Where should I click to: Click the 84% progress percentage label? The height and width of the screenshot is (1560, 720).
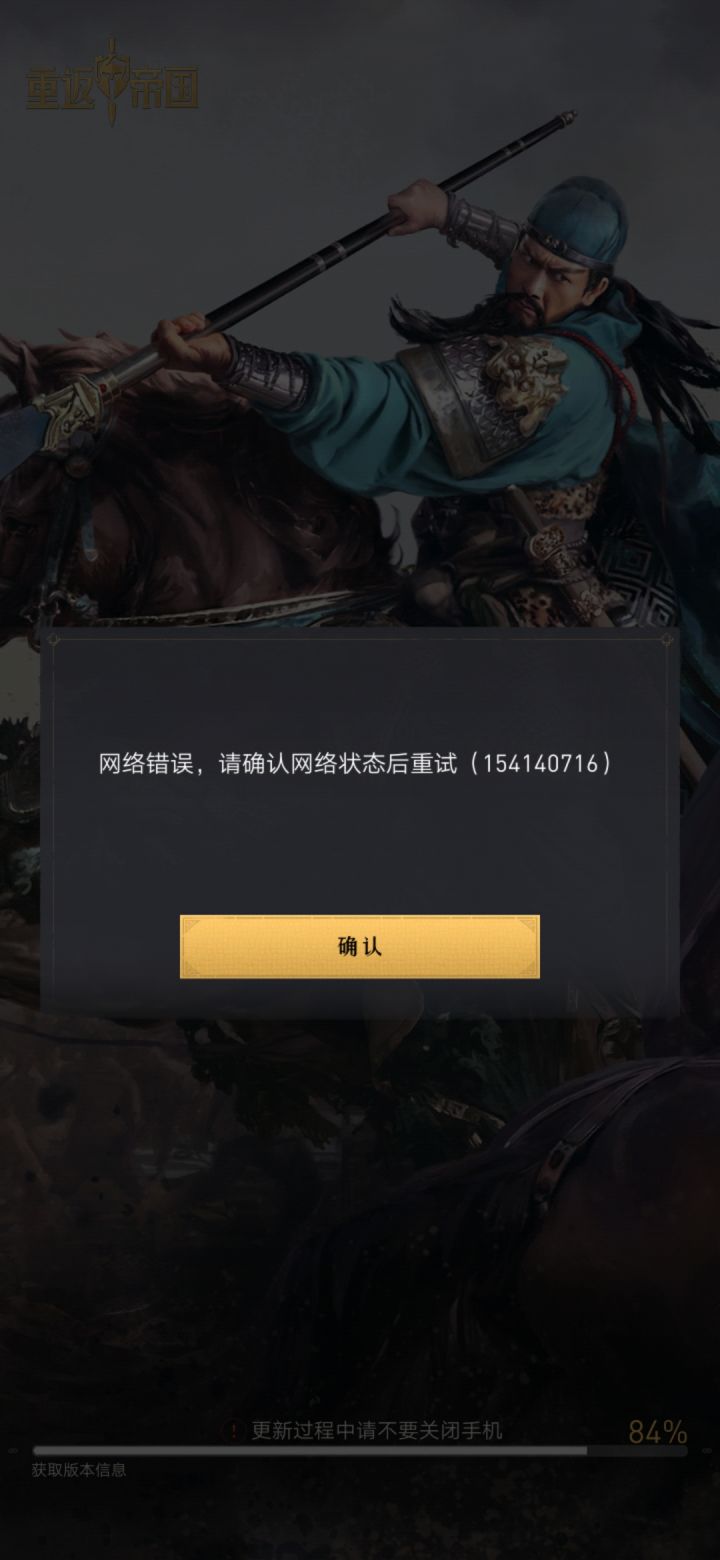(657, 1432)
